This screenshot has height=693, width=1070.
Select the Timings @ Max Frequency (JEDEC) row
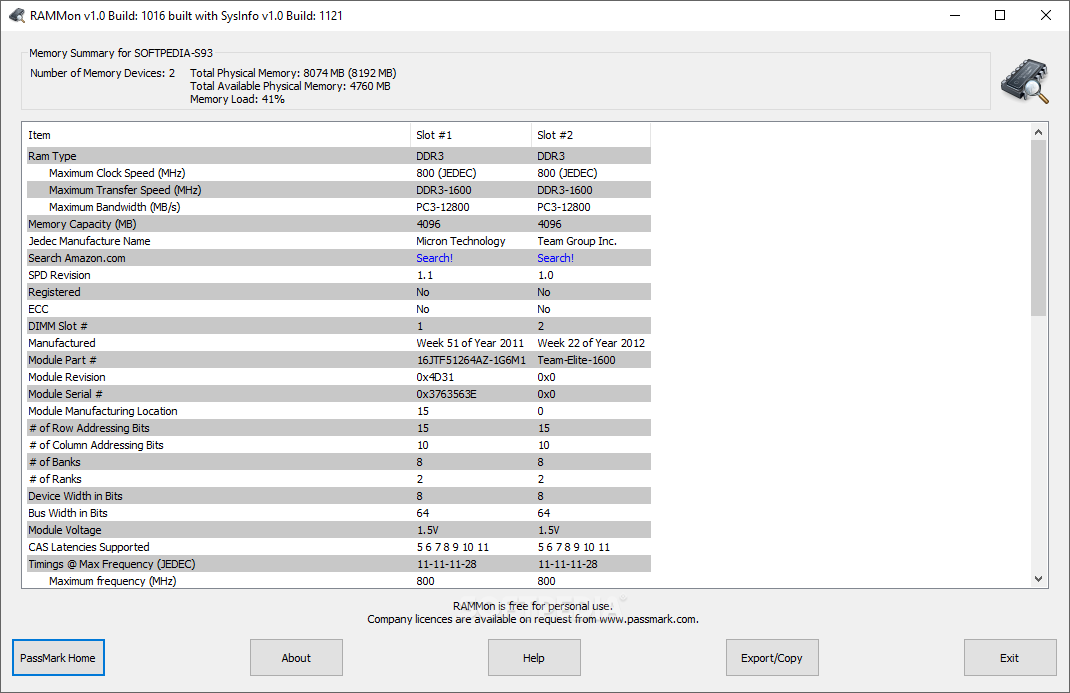click(338, 564)
